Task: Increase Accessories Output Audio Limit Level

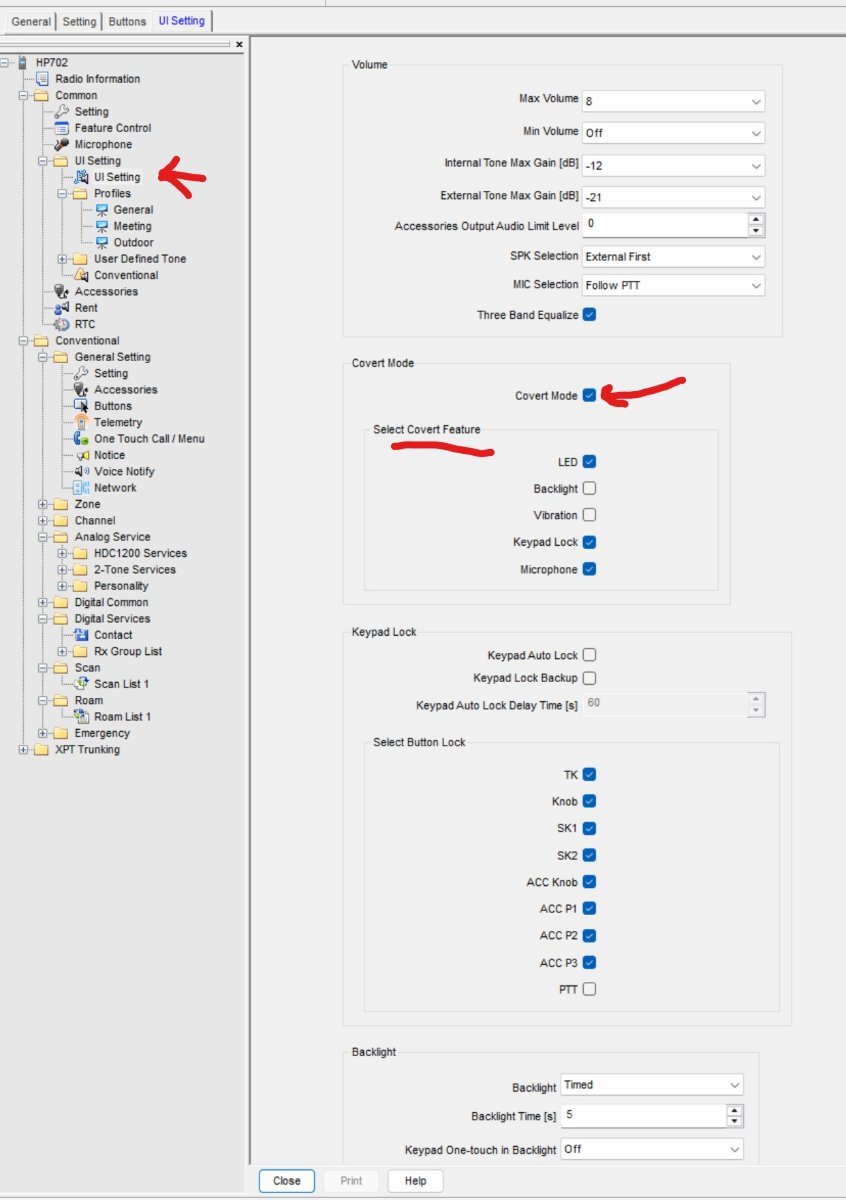Action: 756,219
